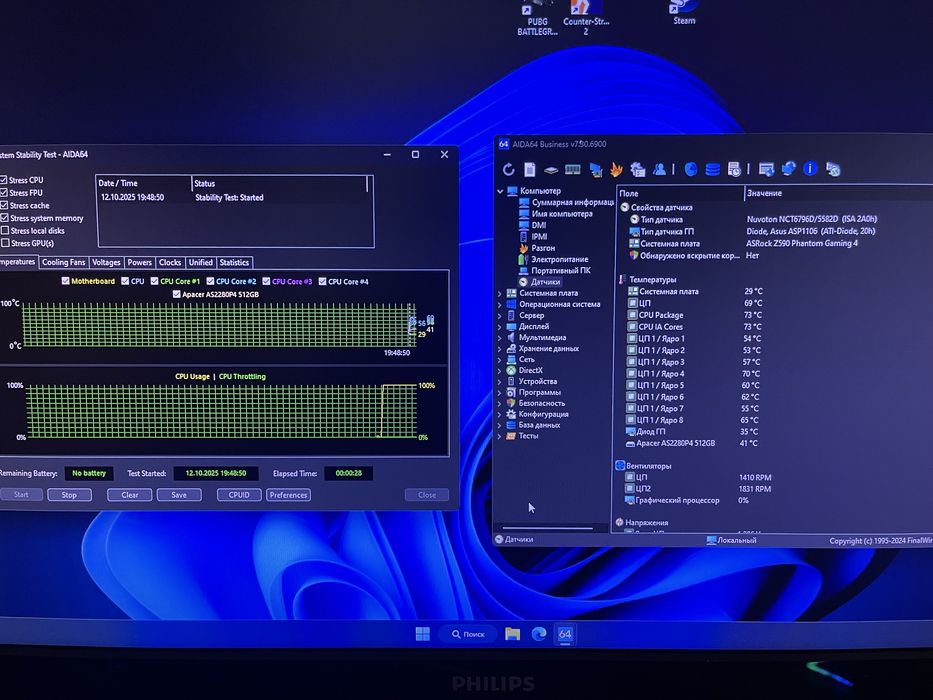The width and height of the screenshot is (933, 700).
Task: Expand the Системная плата tree node
Action: point(499,293)
